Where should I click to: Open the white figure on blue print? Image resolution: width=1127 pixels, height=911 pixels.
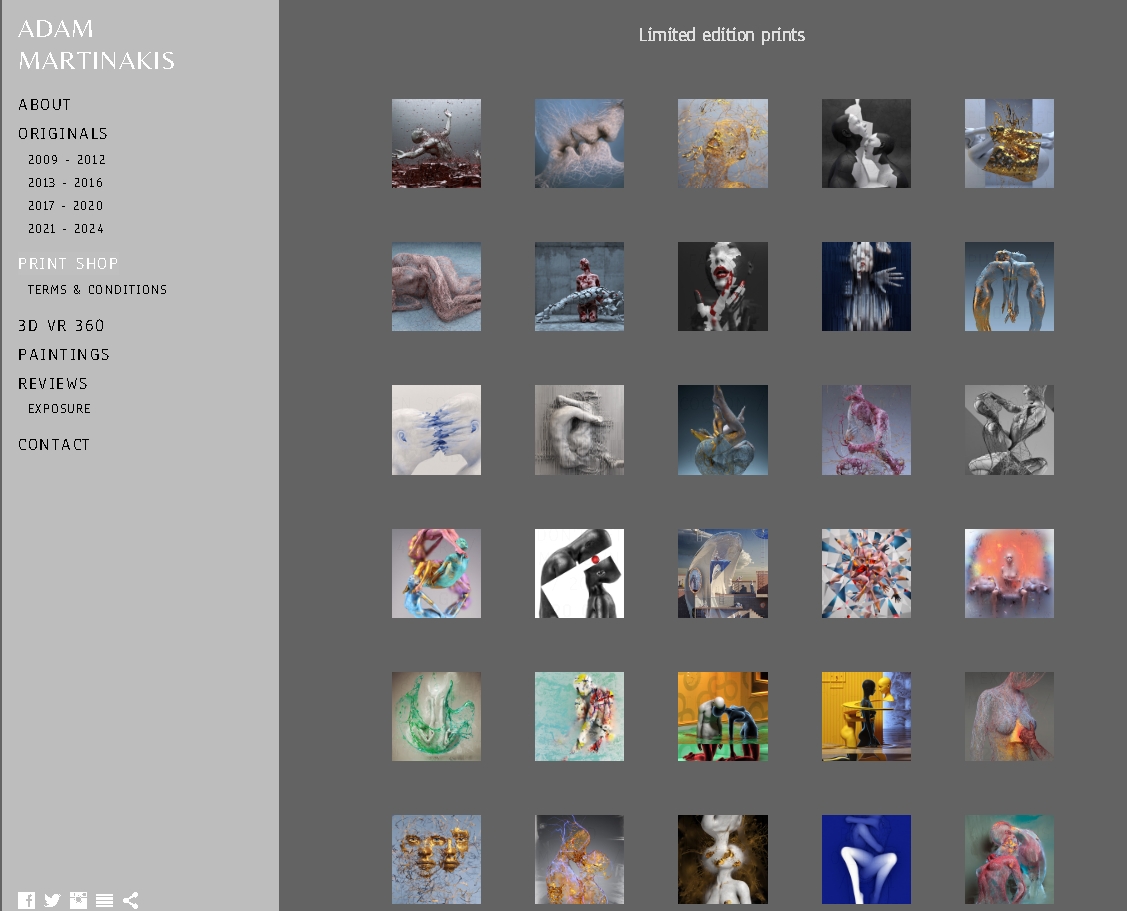pos(866,860)
